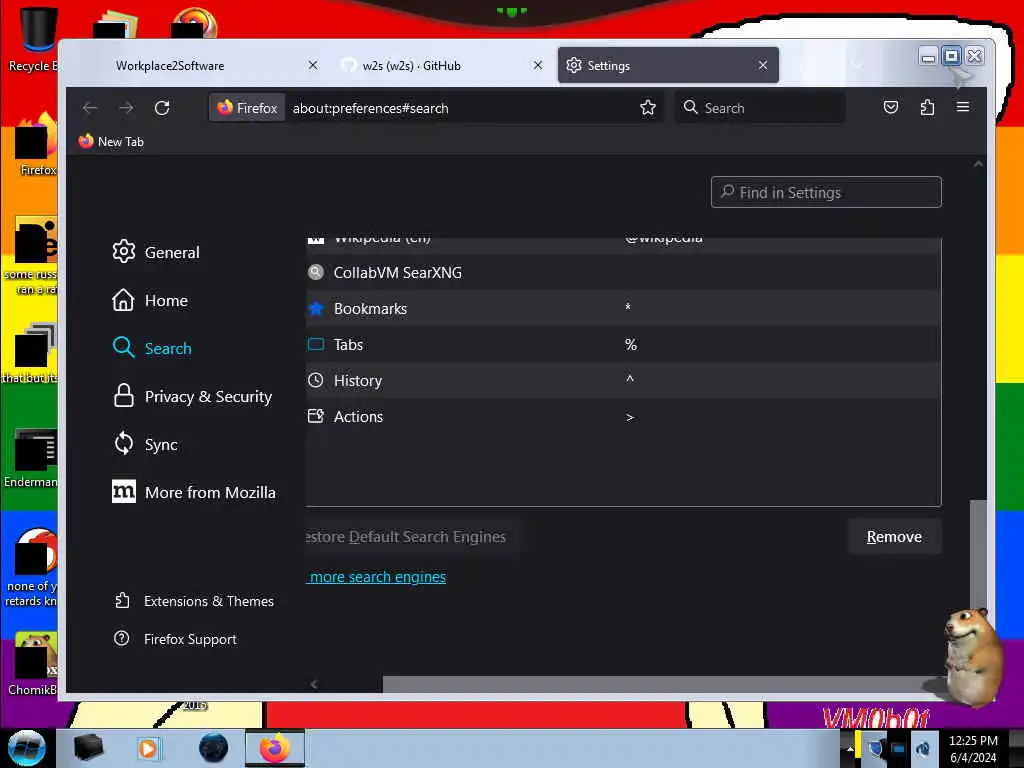Screen dimensions: 1024x768
Task: Open the New Tab bookmark
Action: tap(111, 141)
